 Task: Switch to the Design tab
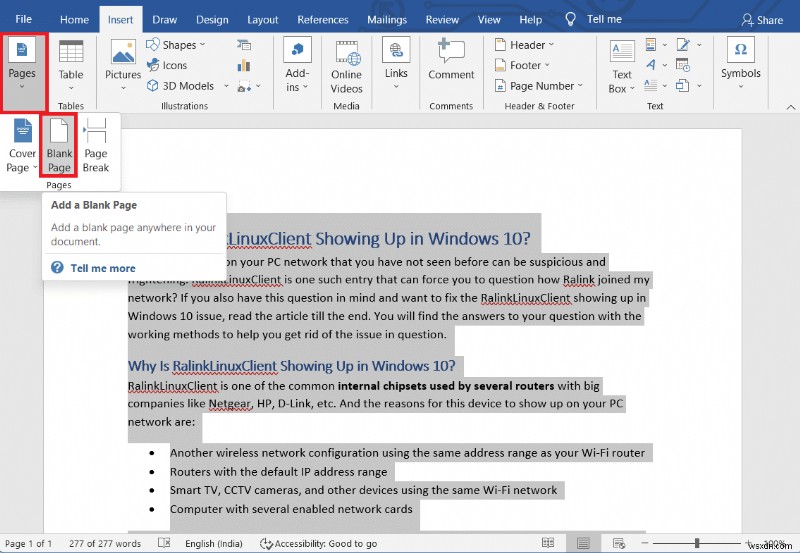(x=212, y=19)
